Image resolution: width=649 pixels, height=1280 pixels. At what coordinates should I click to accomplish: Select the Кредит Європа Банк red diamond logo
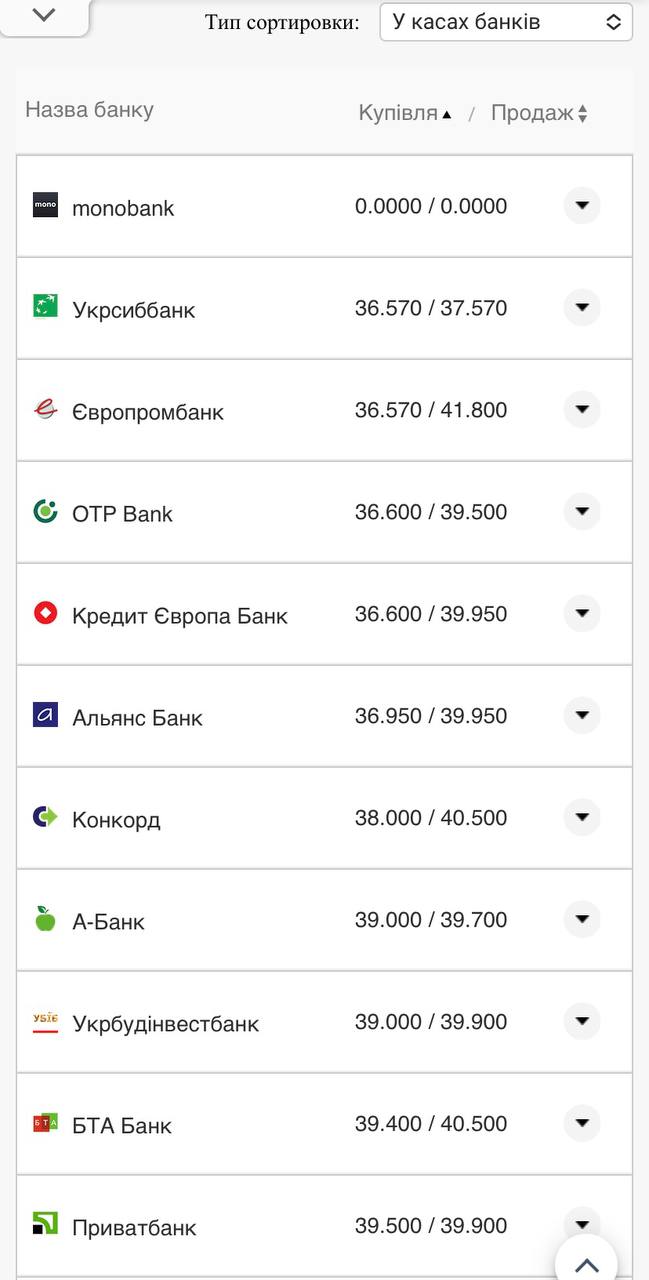coord(46,614)
